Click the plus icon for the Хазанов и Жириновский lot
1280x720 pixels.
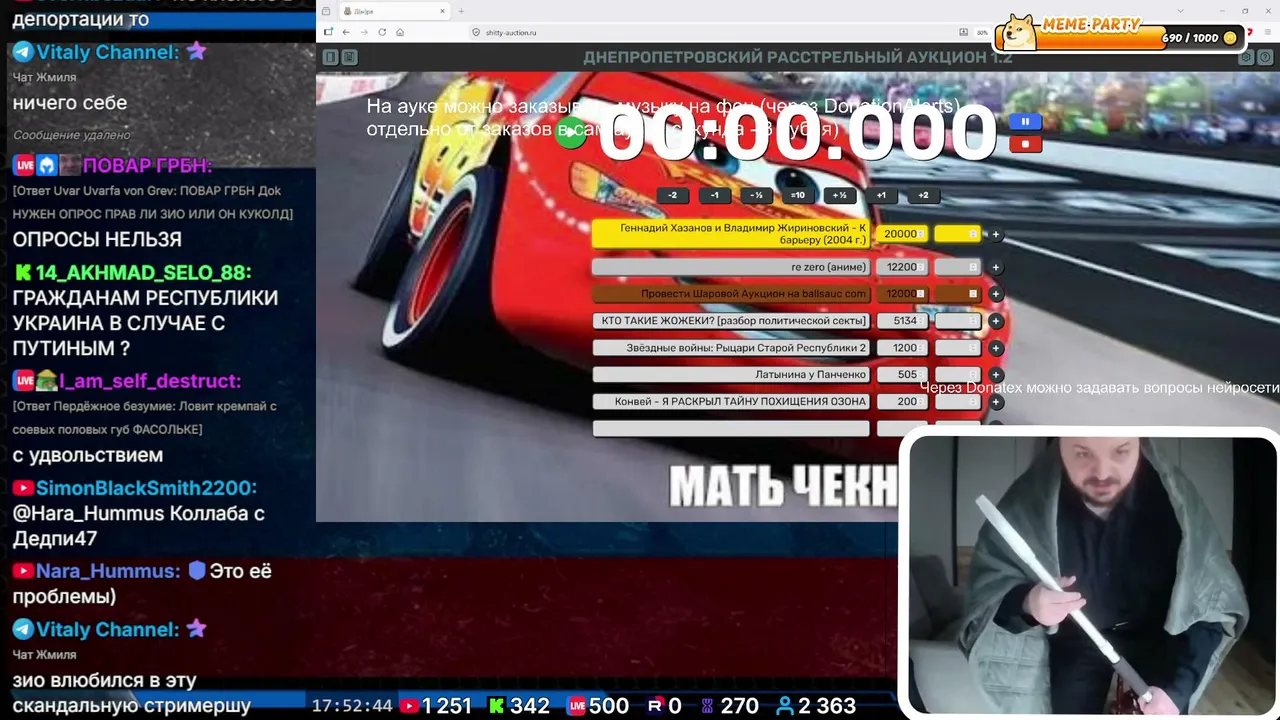[x=996, y=235]
